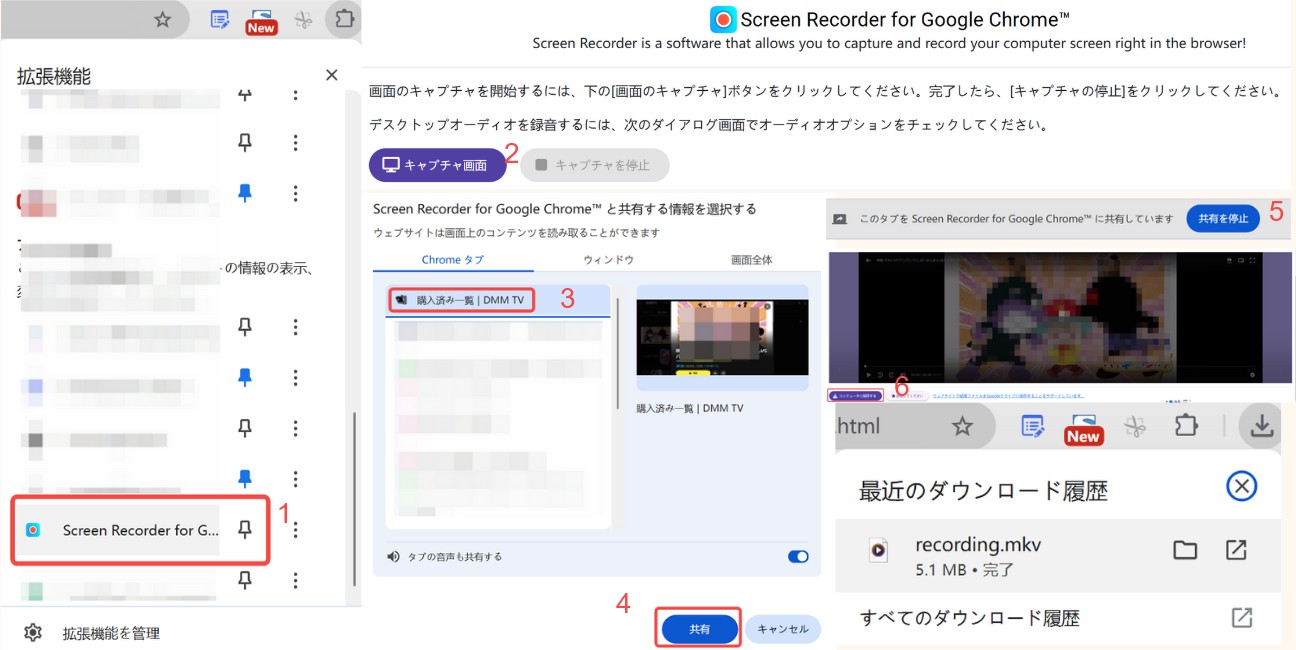Screen dimensions: 1296x650
Task: Open three-dot menu of Screen Recorder row
Action: coord(295,530)
